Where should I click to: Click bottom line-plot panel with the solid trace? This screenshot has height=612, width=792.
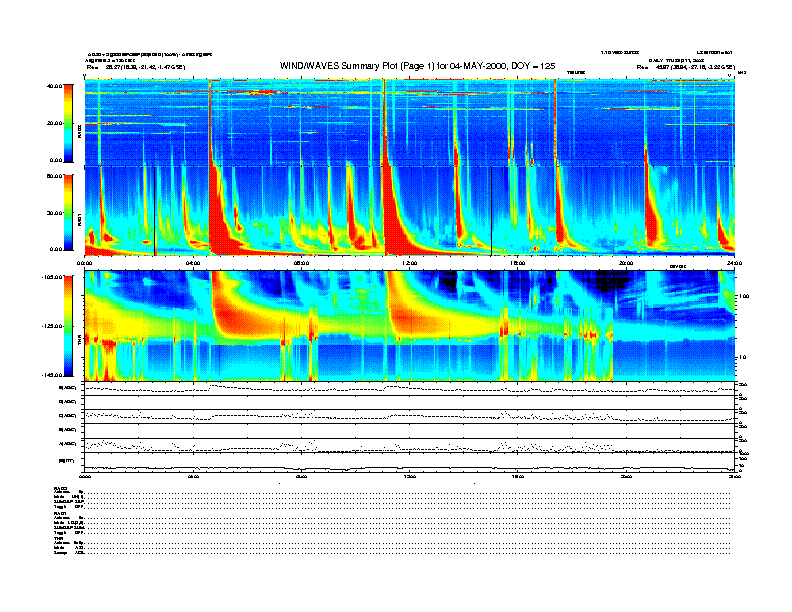pos(410,461)
